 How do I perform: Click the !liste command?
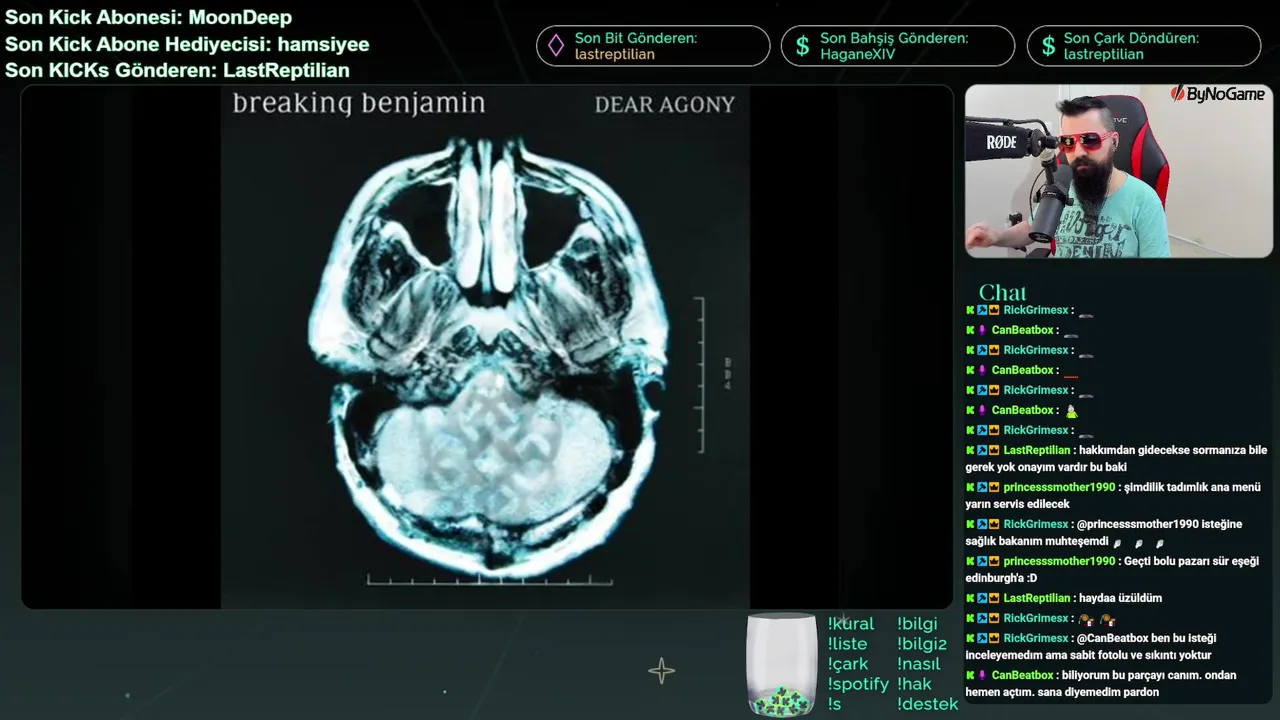847,643
